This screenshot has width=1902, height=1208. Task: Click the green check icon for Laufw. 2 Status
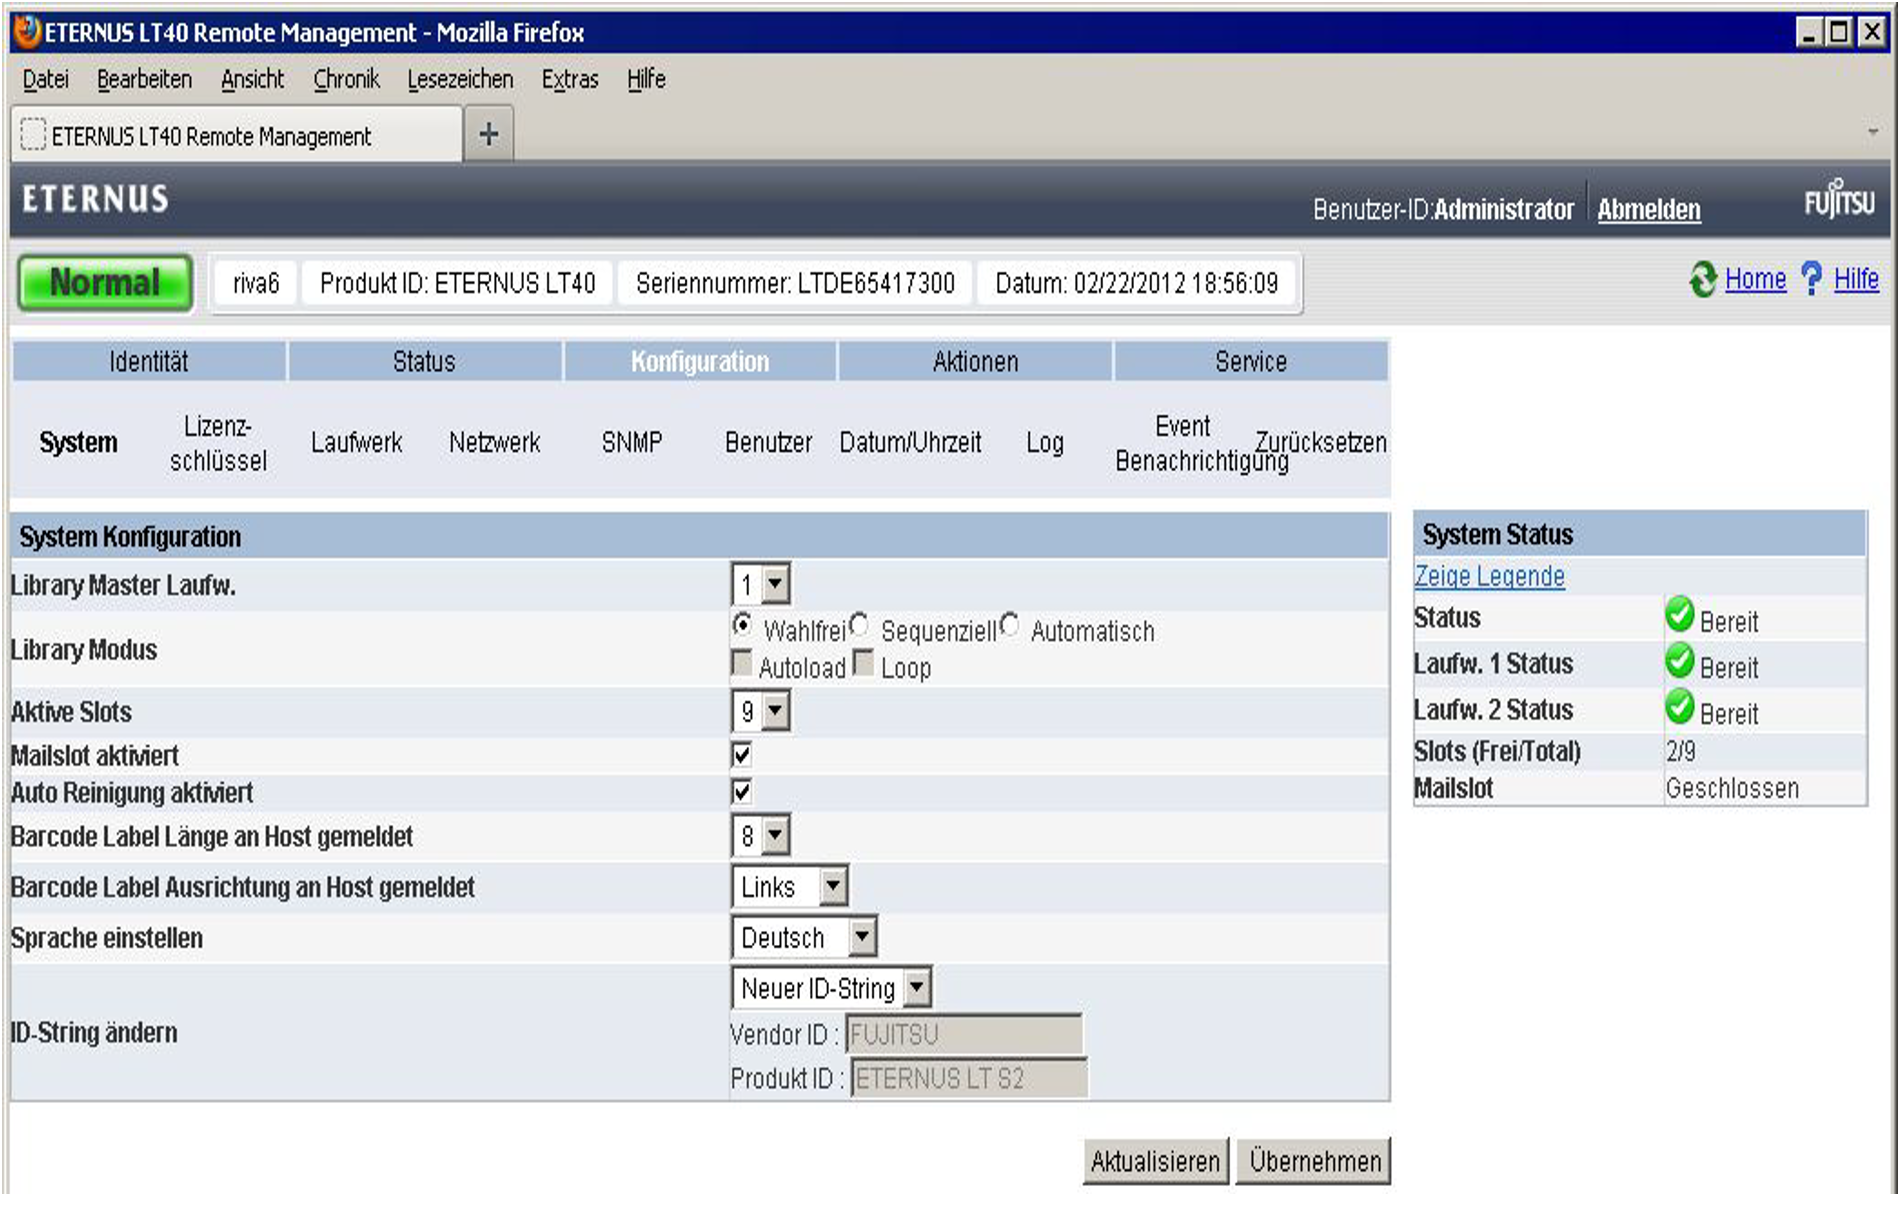[x=1679, y=707]
